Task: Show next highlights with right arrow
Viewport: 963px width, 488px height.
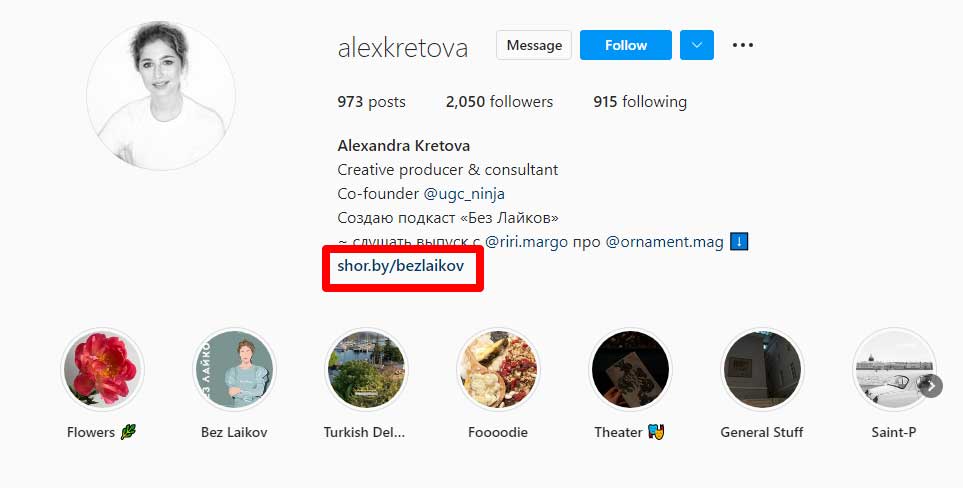Action: tap(931, 386)
